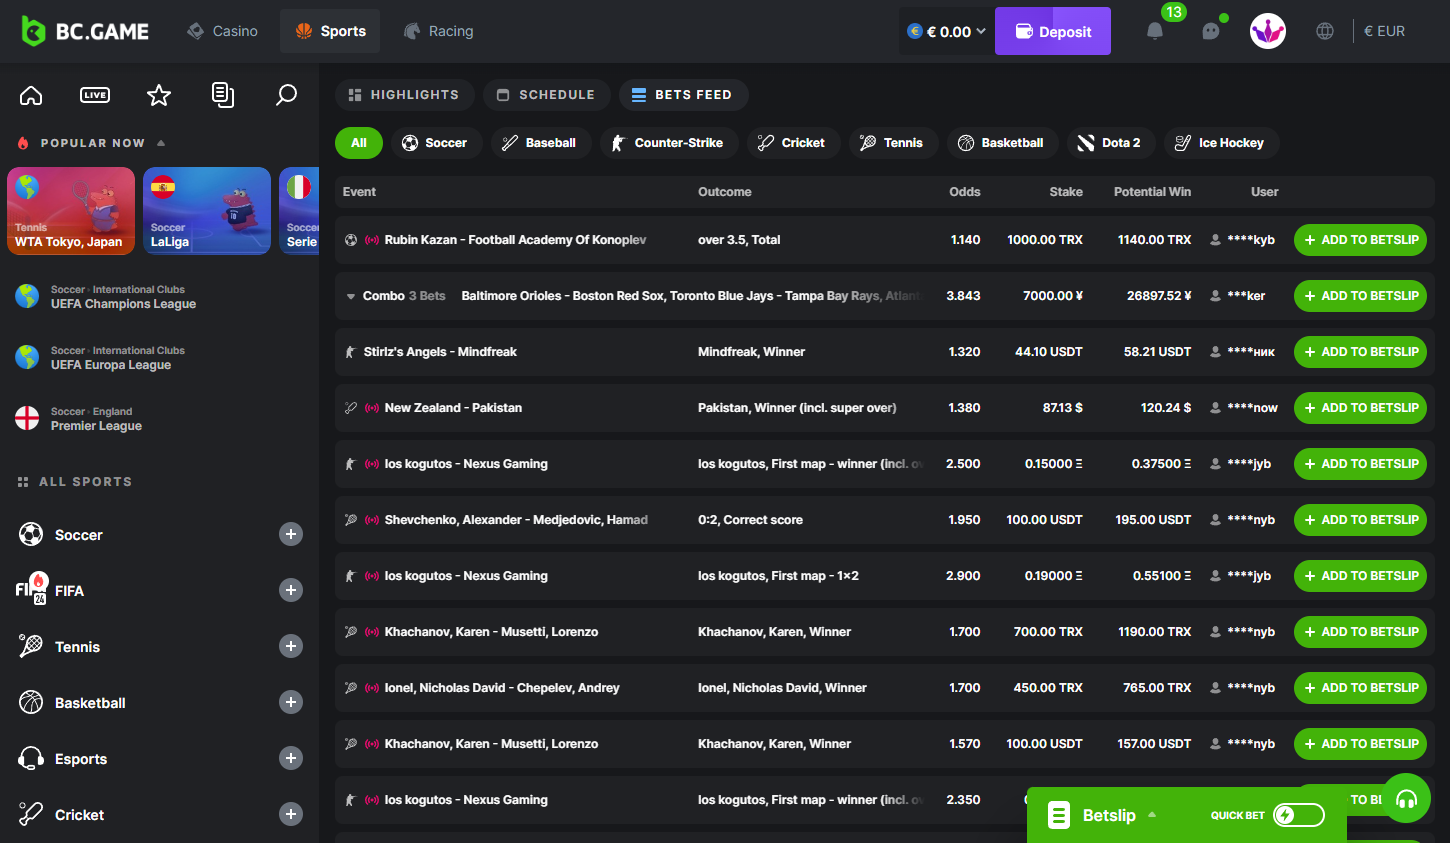Screen dimensions: 1450x843
Task: Filter feed by Baseball
Action: 540,143
